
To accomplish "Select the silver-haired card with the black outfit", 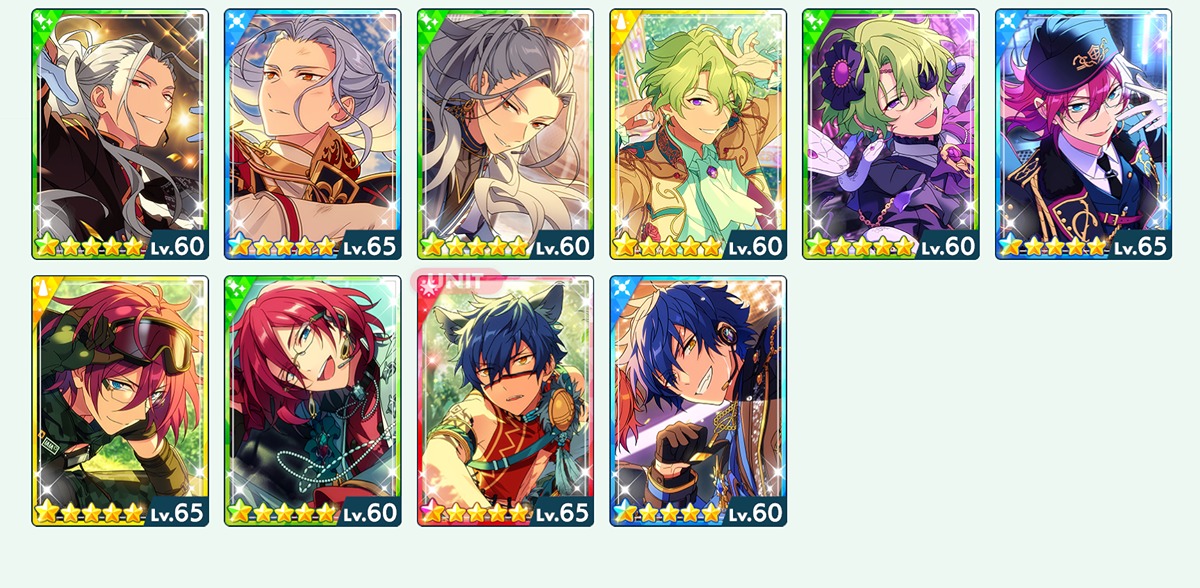I will (x=120, y=134).
